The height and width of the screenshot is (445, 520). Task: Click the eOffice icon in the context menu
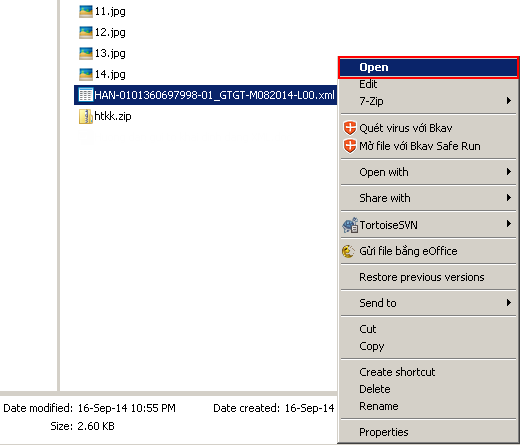(x=349, y=251)
